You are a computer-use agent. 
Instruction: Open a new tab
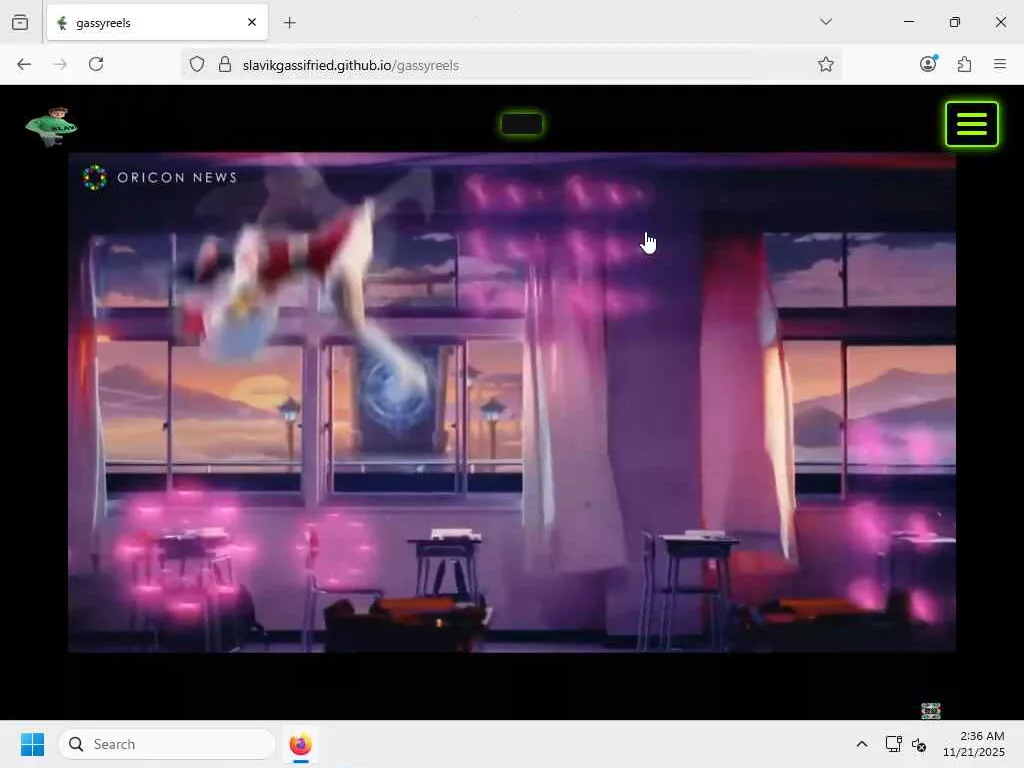pyautogui.click(x=290, y=23)
